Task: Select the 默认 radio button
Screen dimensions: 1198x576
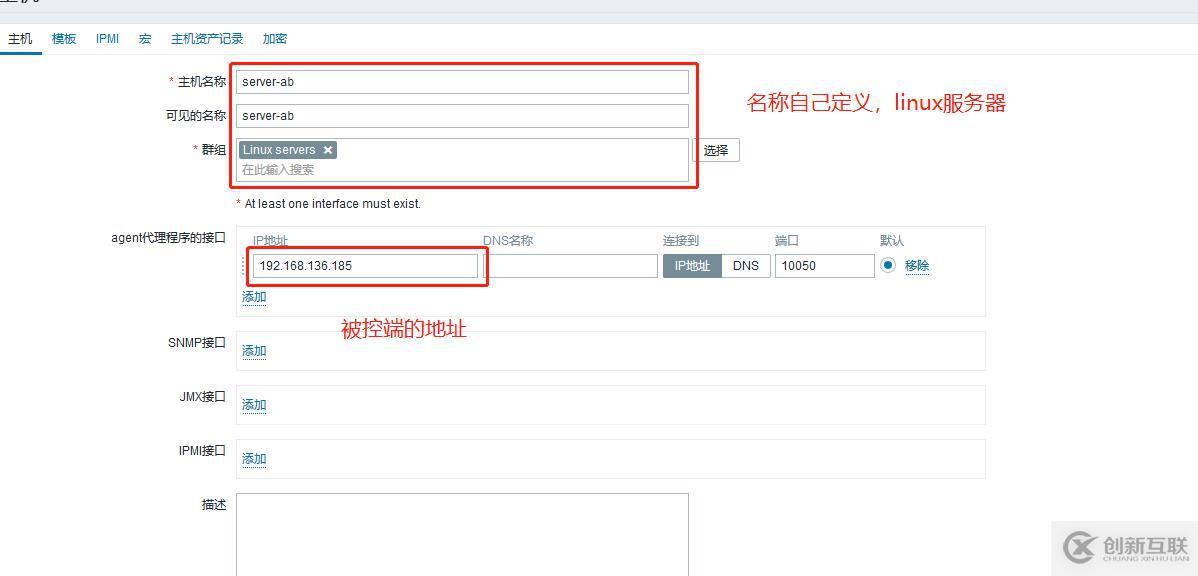Action: [x=886, y=265]
